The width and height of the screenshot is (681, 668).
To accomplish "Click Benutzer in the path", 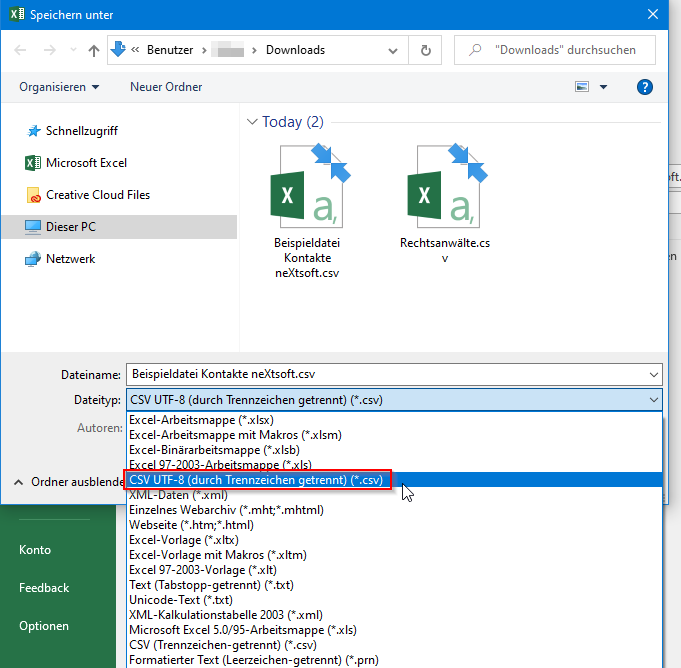I will point(170,50).
